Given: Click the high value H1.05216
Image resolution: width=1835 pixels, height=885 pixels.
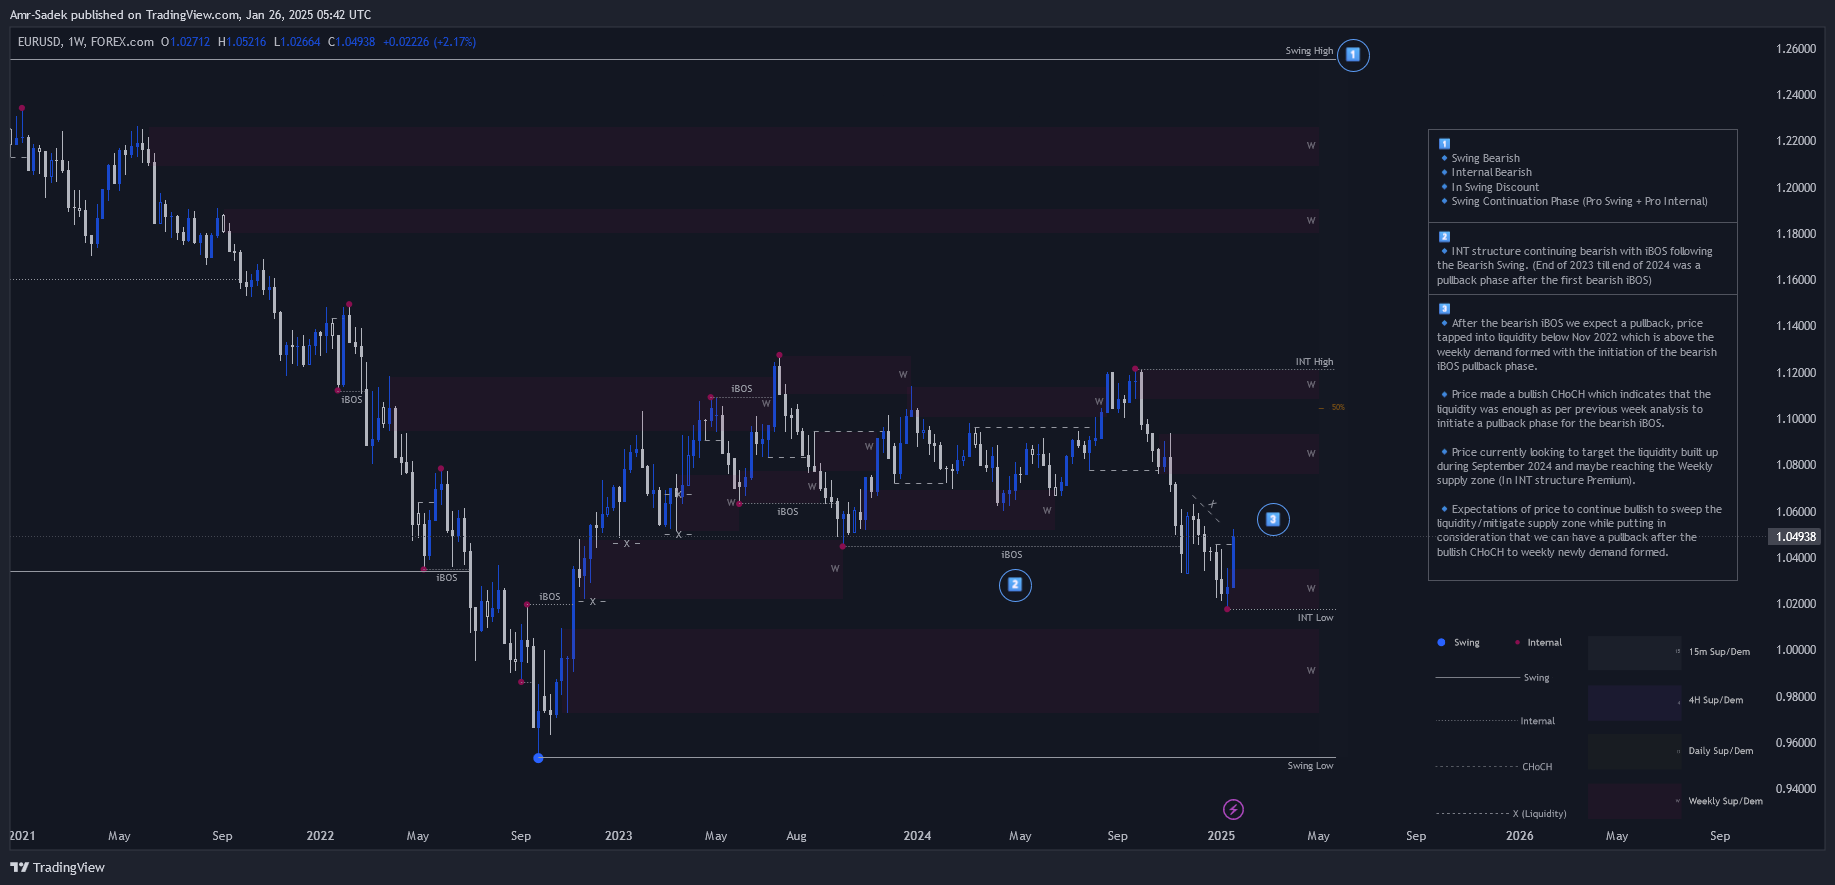Looking at the screenshot, I should pyautogui.click(x=242, y=42).
